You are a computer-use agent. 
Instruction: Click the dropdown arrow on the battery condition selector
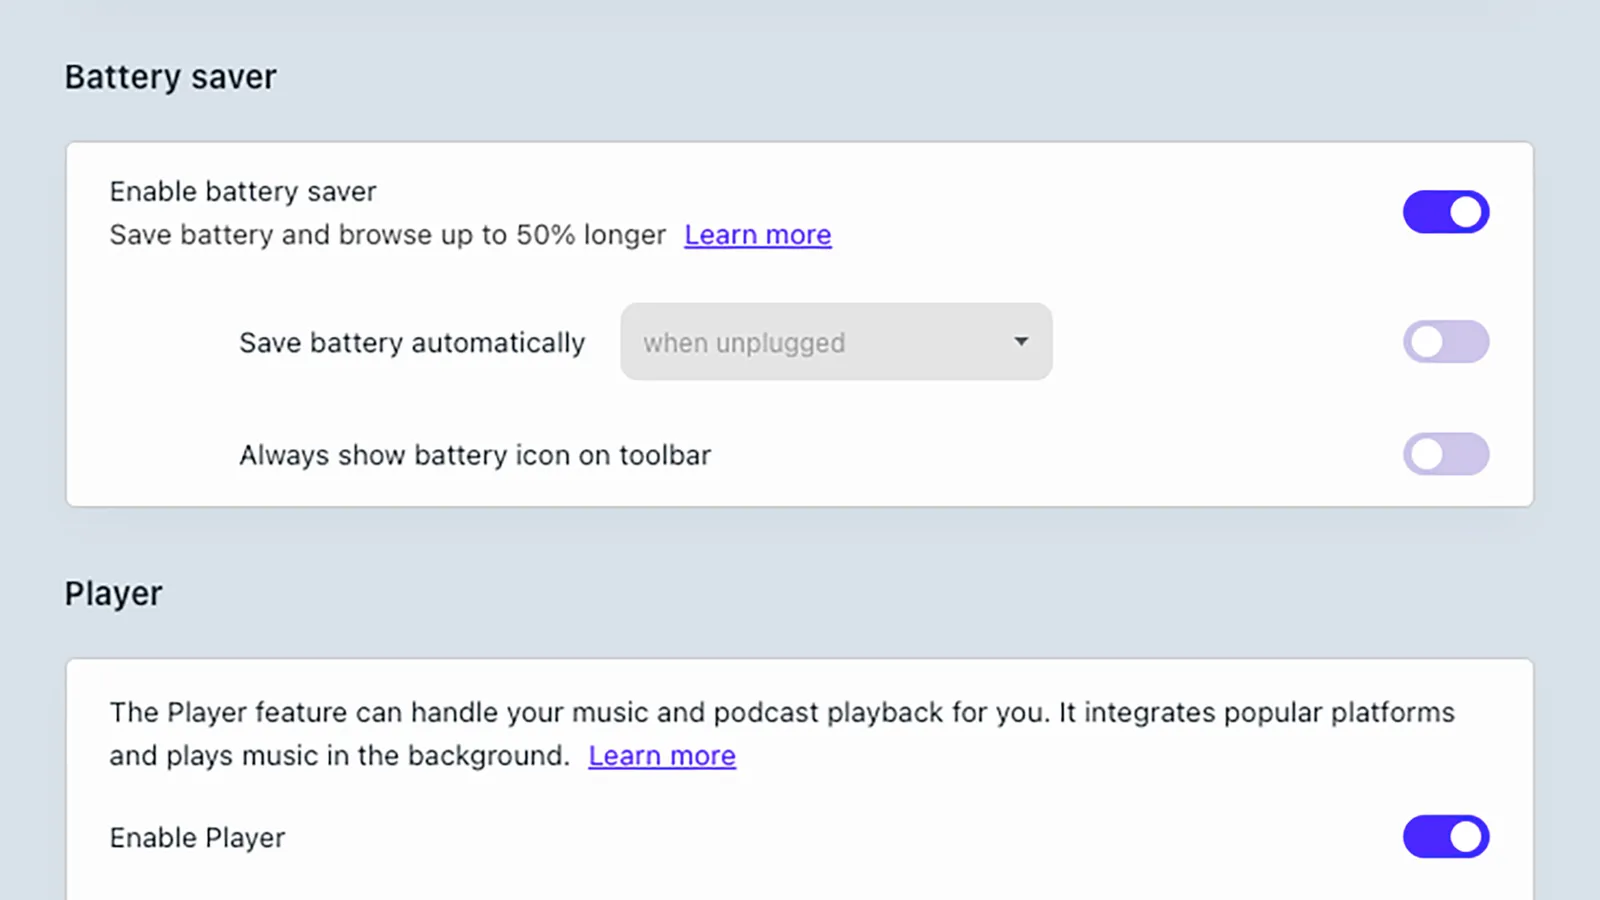coord(1021,342)
